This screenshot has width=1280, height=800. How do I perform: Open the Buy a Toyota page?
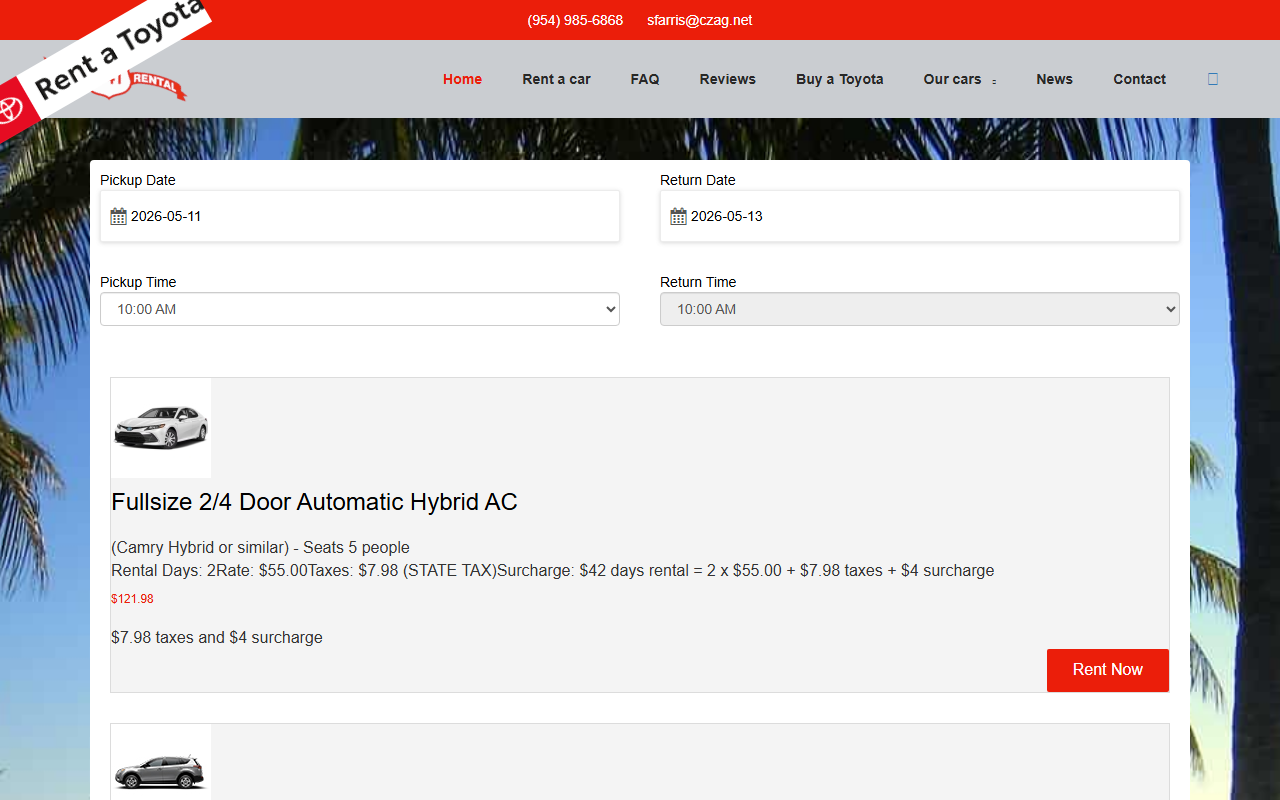coord(839,79)
